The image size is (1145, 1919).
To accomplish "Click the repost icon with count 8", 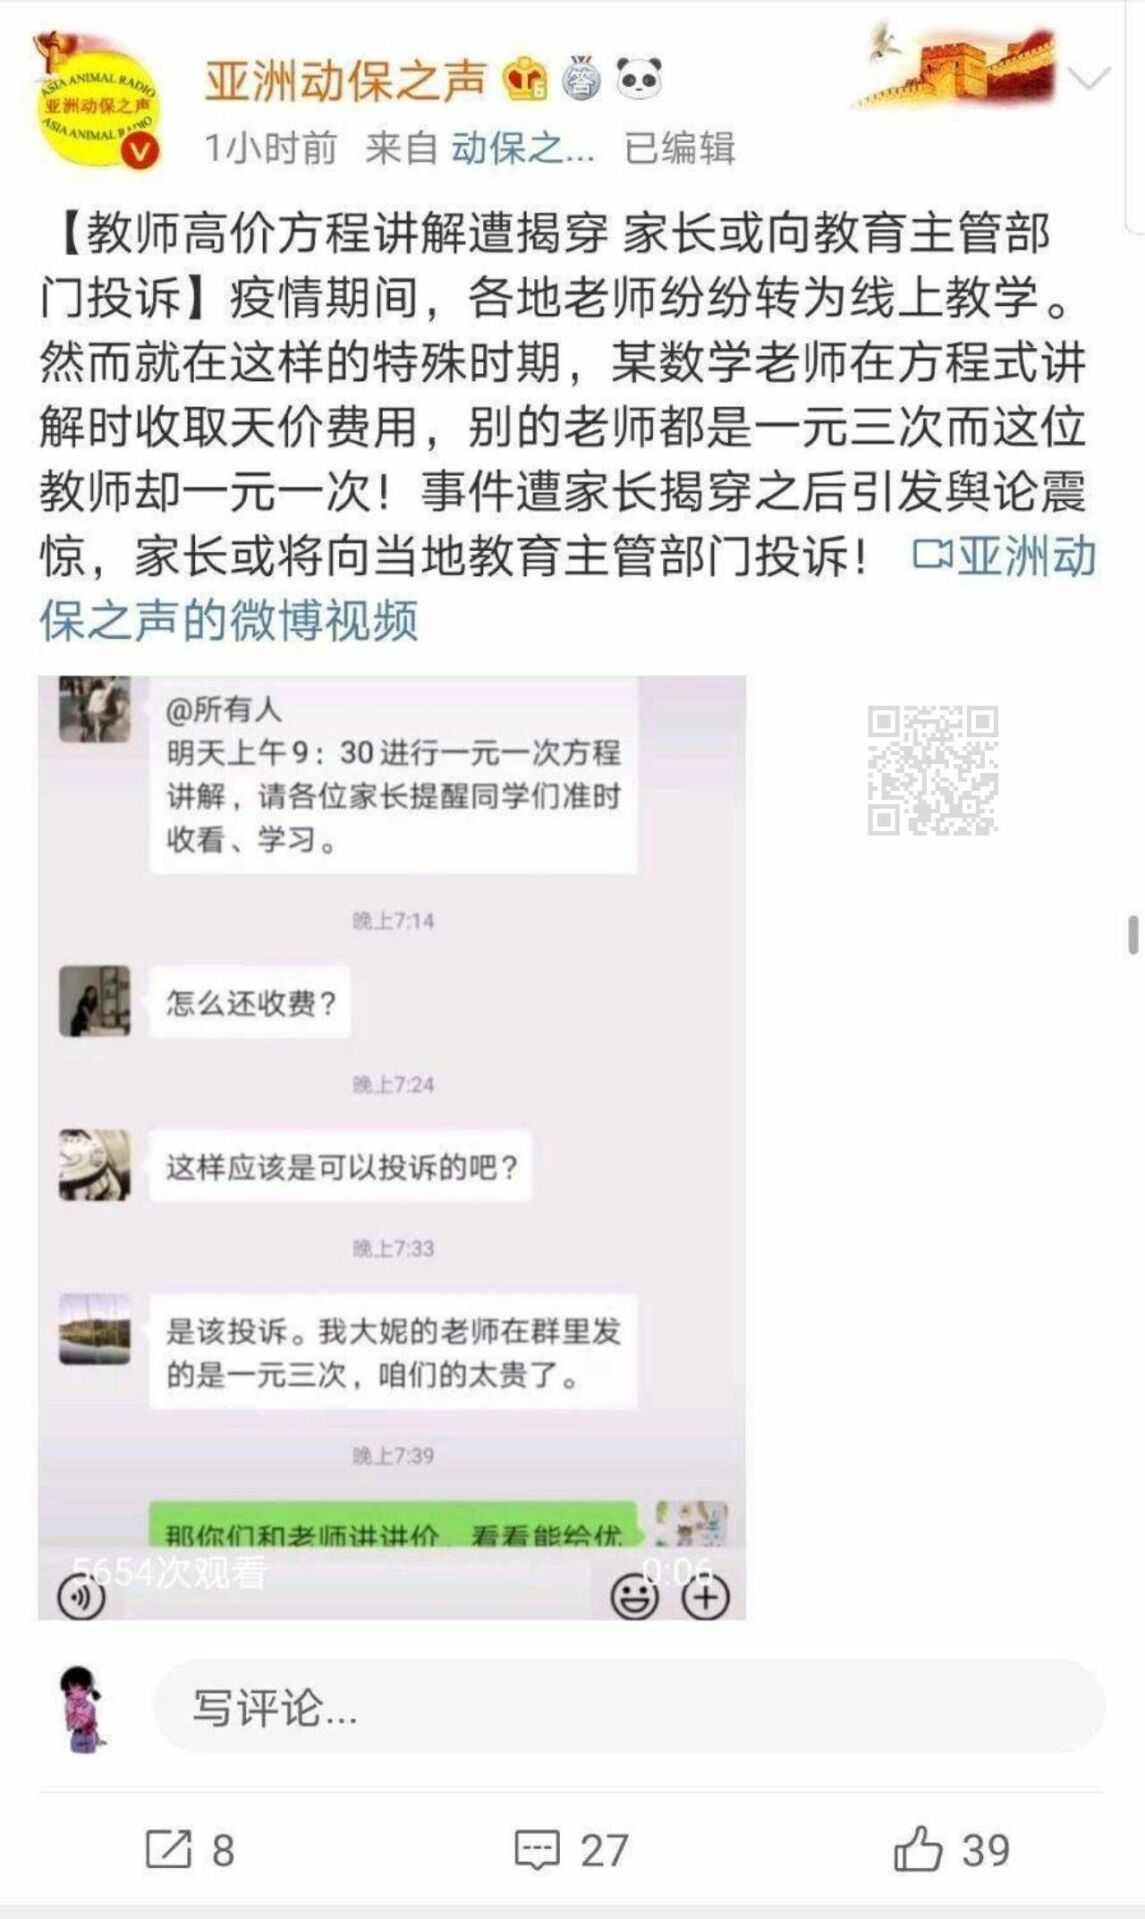I will pyautogui.click(x=190, y=1849).
